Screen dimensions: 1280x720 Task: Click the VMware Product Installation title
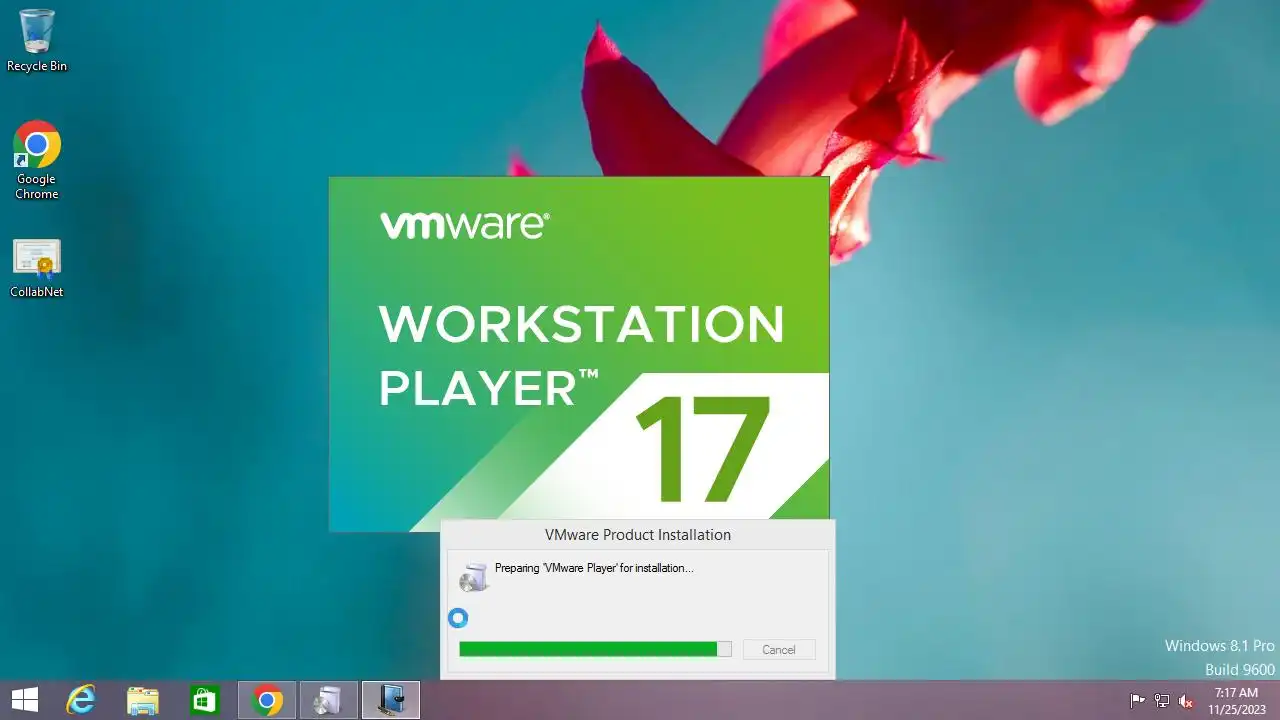638,535
